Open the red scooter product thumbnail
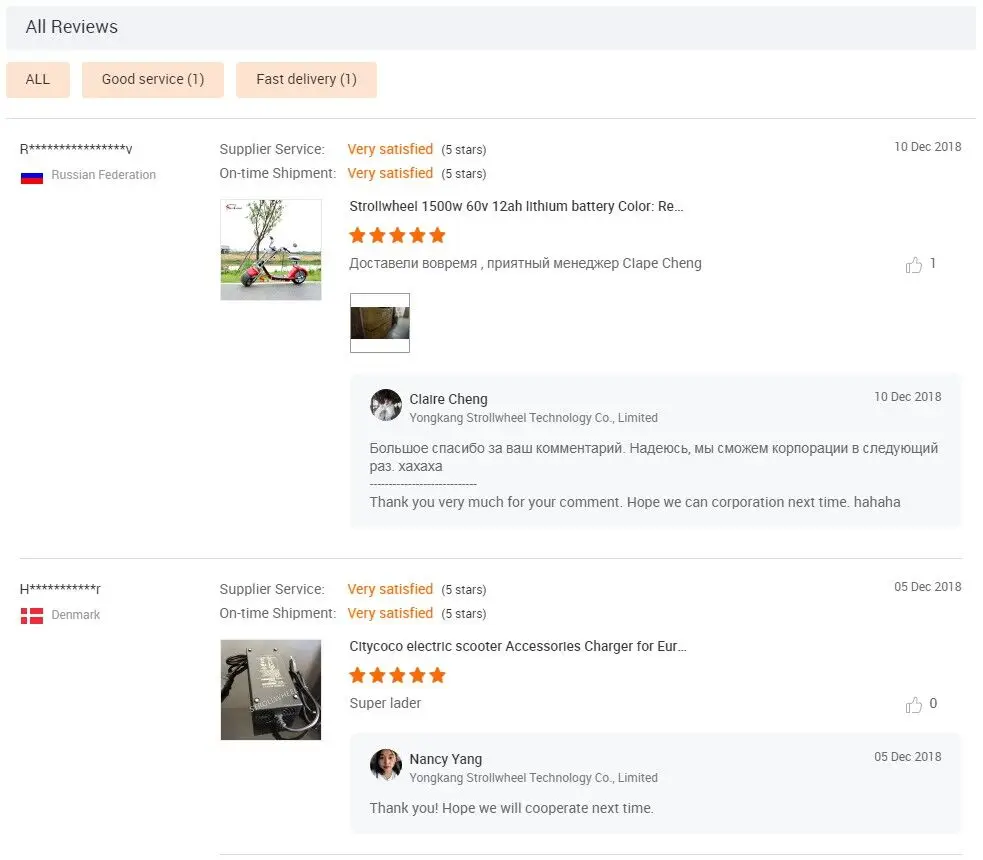 pos(271,250)
